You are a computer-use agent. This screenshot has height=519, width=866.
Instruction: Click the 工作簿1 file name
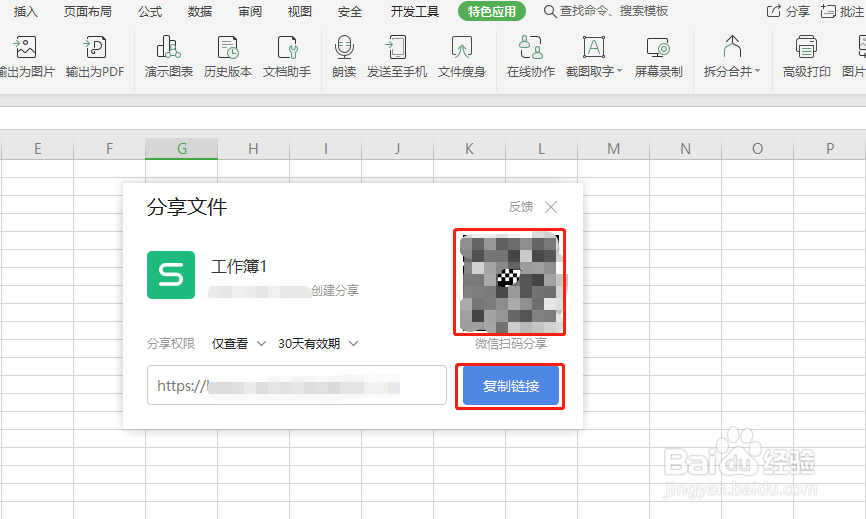[239, 267]
